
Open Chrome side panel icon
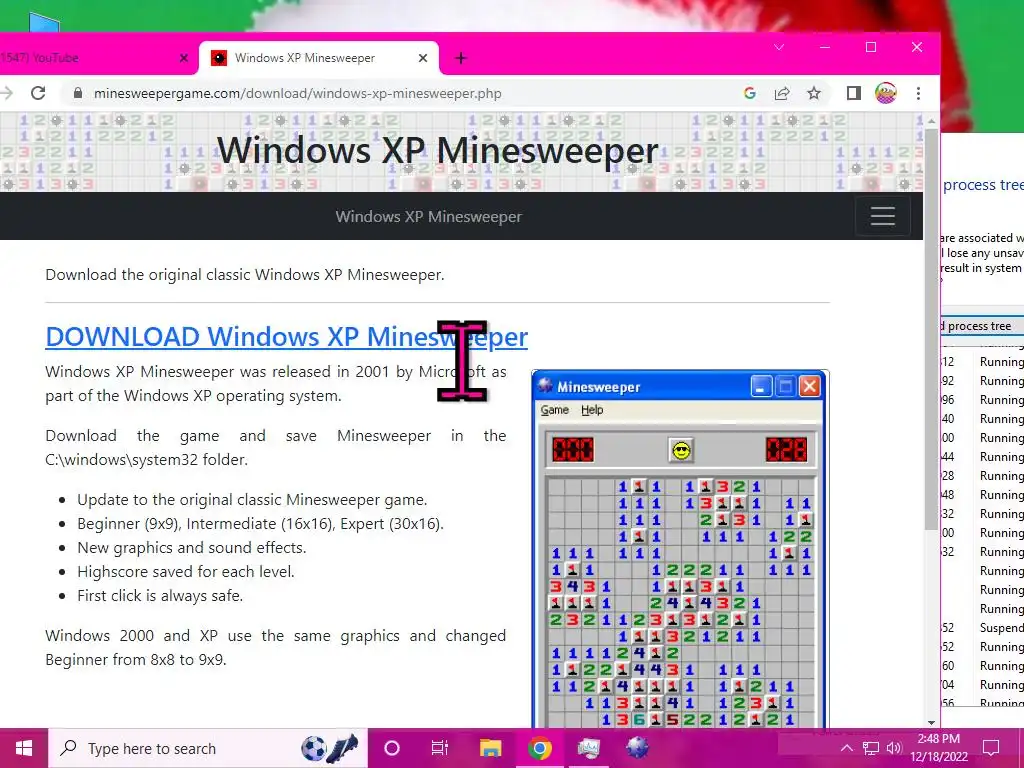[854, 93]
